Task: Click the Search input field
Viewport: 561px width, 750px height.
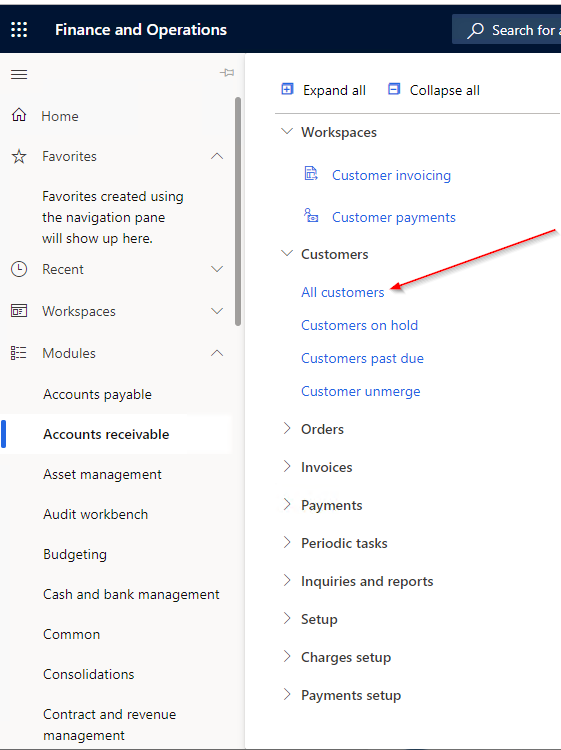Action: click(506, 30)
